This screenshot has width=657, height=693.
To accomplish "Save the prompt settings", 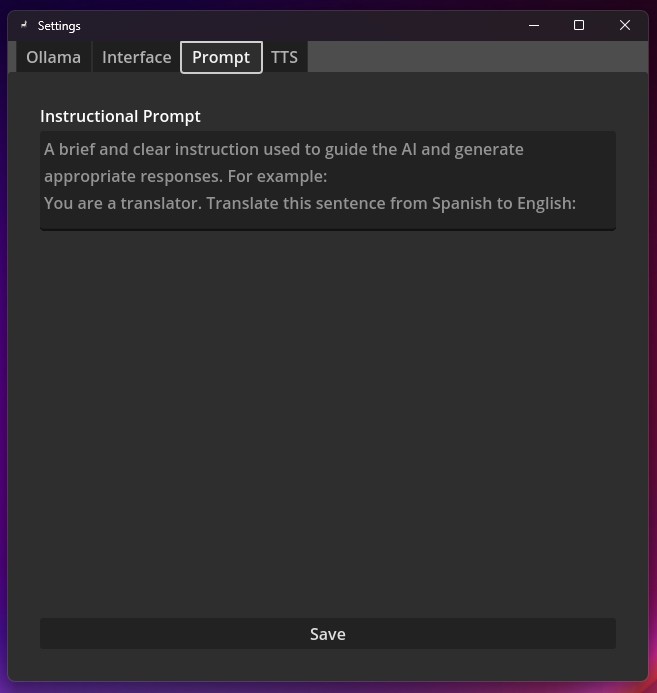I will pyautogui.click(x=327, y=634).
